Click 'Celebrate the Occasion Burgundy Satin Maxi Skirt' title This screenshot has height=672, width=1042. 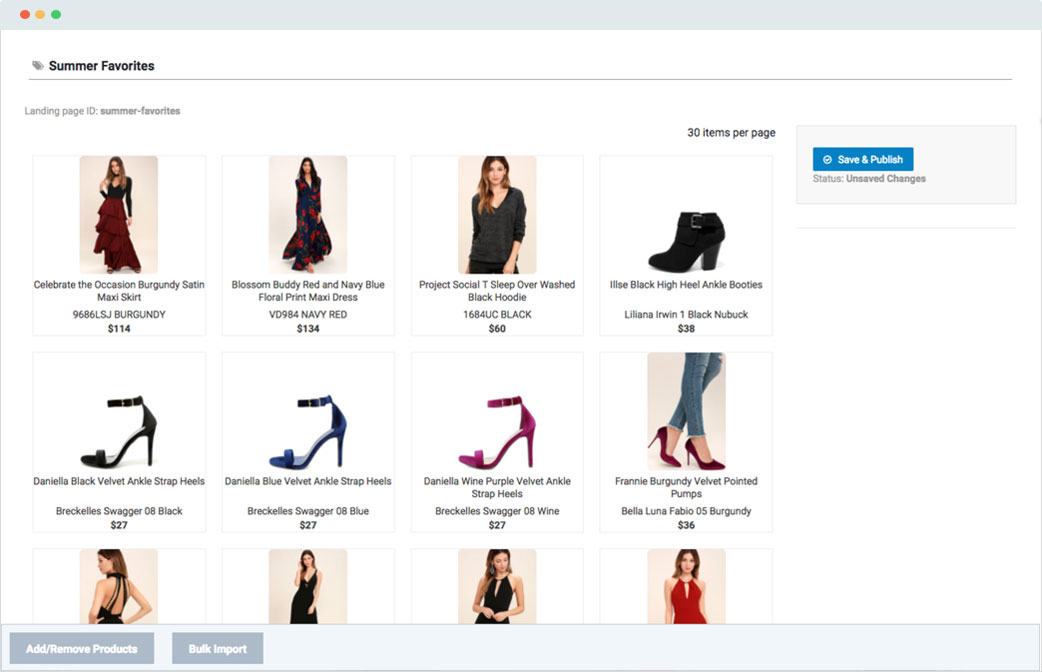click(x=119, y=290)
